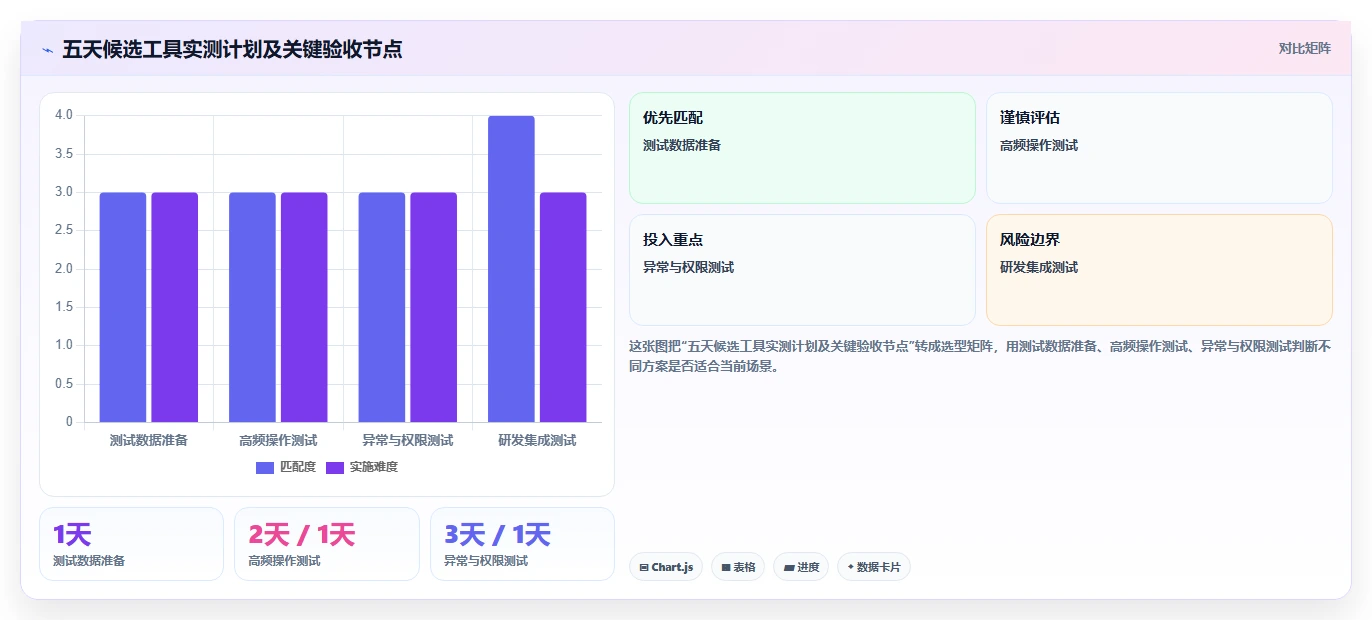Viewport: 1372px width, 620px height.
Task: Click the 高频操作测试 x-axis label
Action: tap(278, 440)
